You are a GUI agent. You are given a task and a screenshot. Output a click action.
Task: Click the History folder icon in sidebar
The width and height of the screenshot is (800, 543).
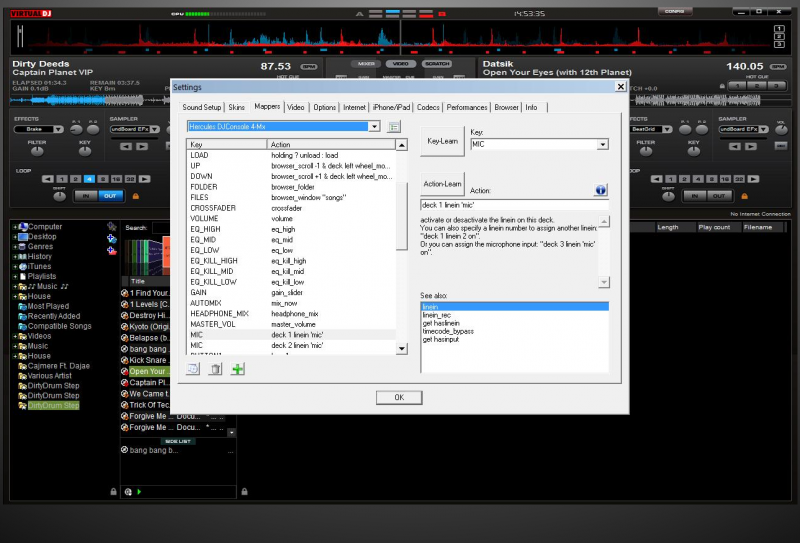(21, 256)
